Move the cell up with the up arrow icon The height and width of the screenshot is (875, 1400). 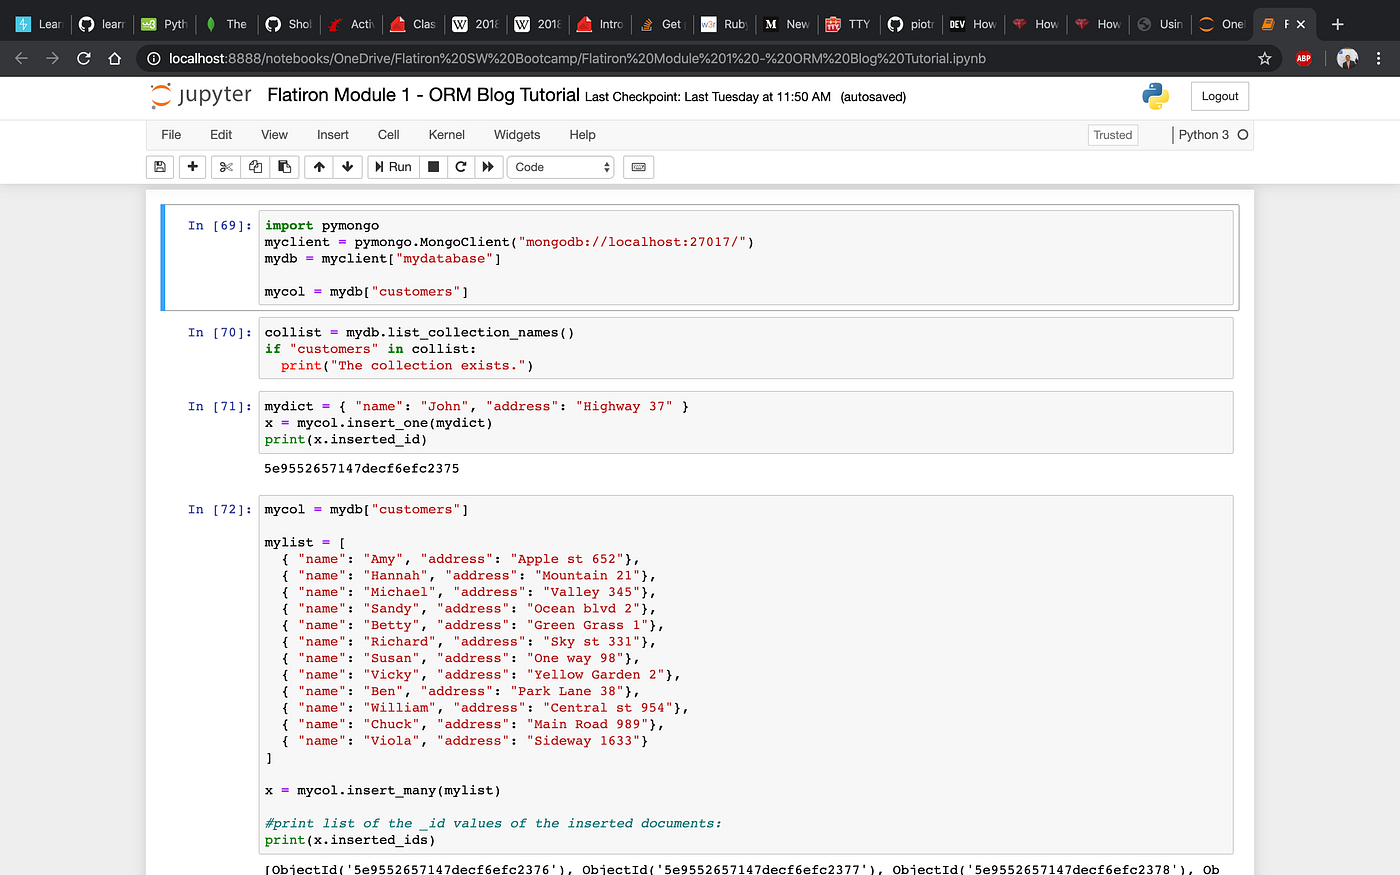318,166
